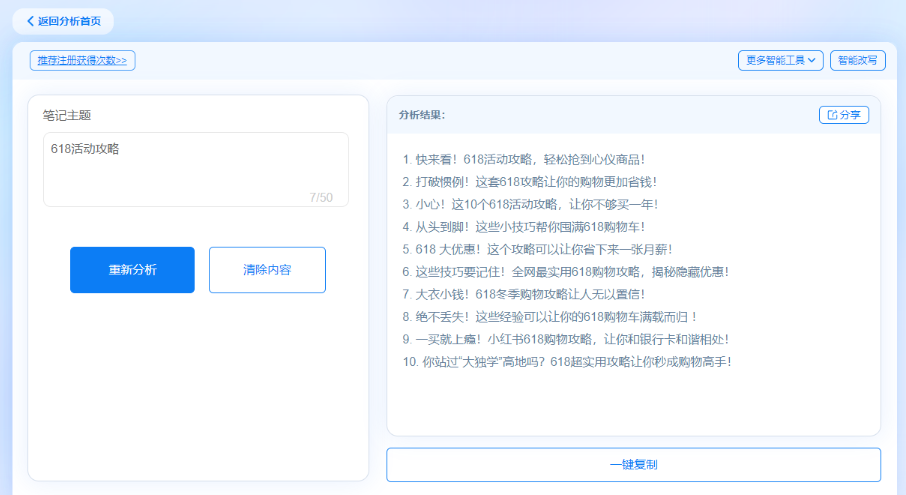Click the blue 重新分析 button
906x495 pixels.
[x=132, y=270]
